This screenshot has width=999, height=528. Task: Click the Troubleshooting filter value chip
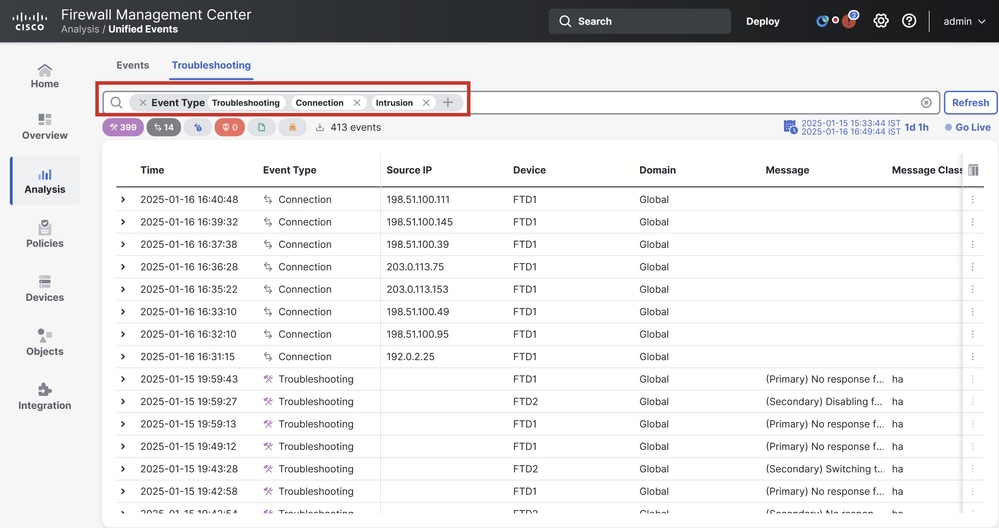click(x=246, y=103)
